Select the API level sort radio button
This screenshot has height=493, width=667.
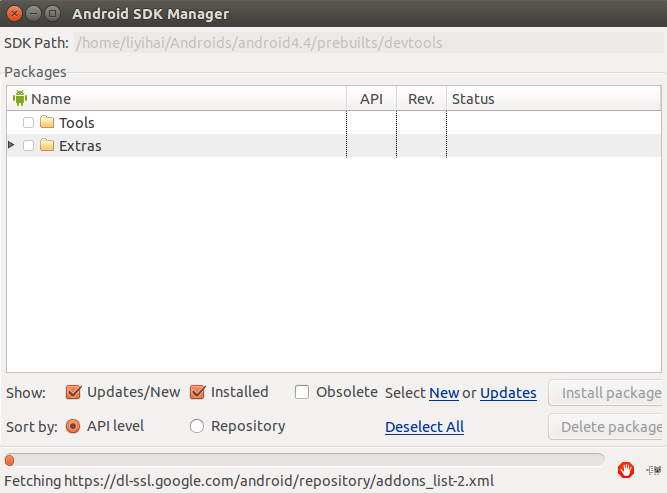73,426
